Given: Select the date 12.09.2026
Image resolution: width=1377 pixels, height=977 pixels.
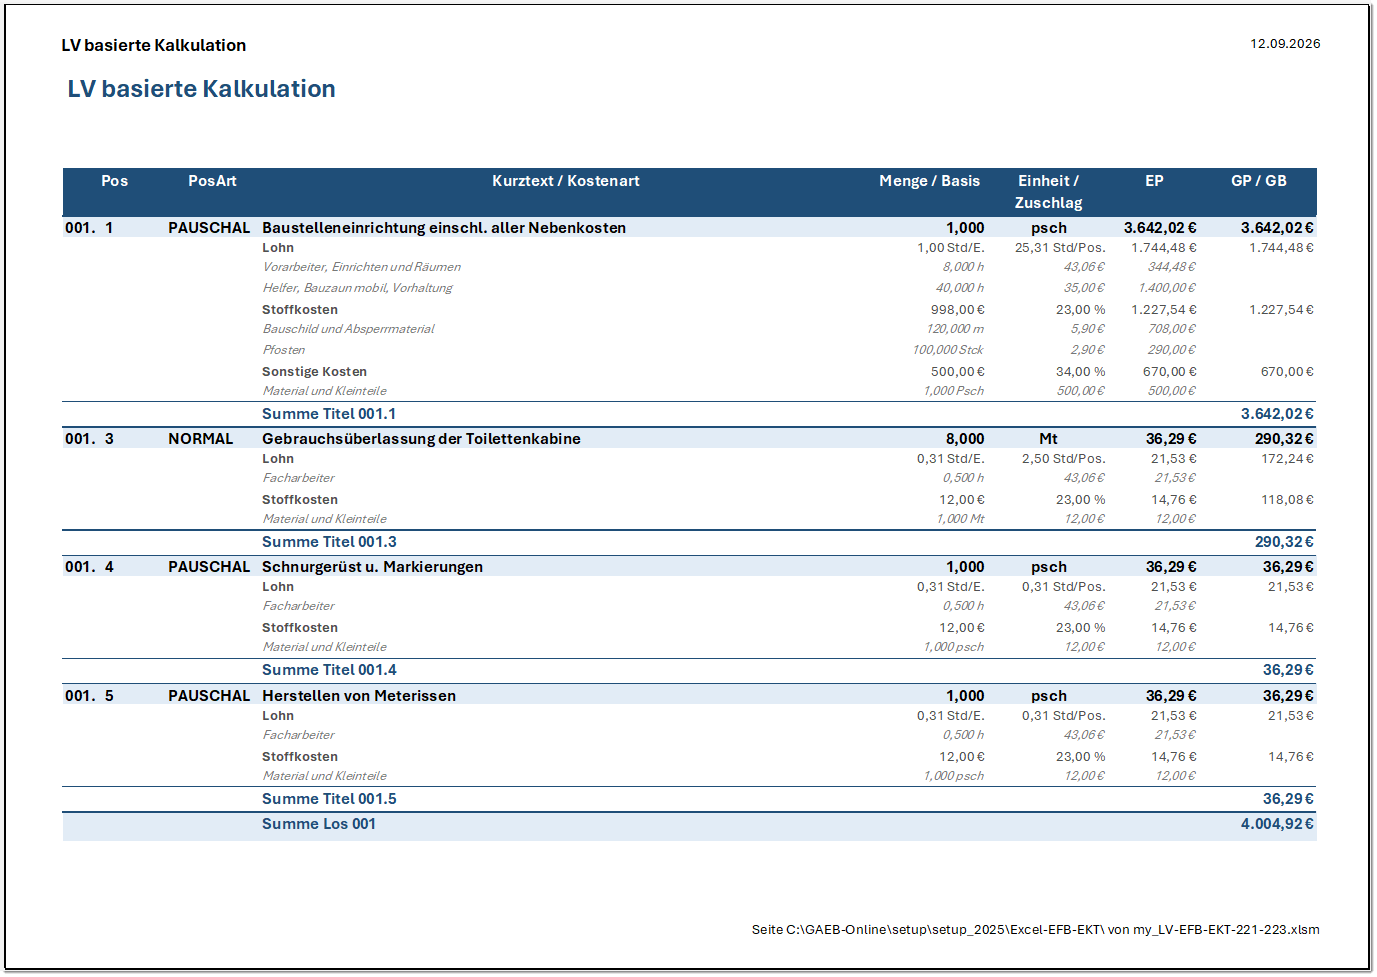Looking at the screenshot, I should (x=1285, y=44).
